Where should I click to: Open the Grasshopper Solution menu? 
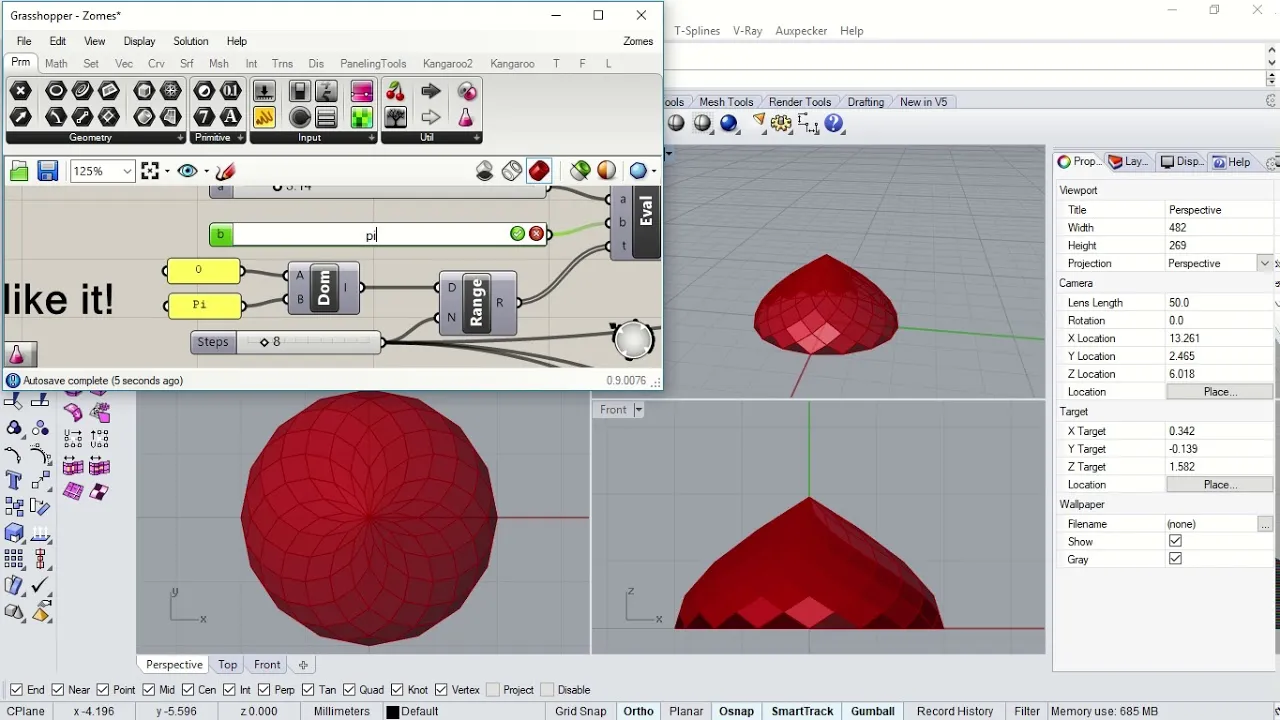[x=191, y=41]
